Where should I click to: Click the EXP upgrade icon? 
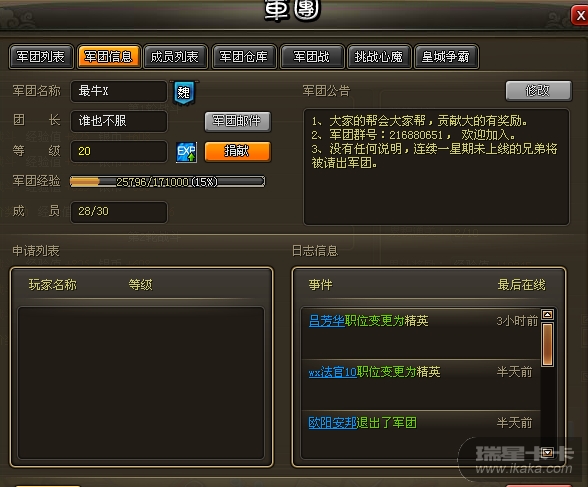[186, 152]
